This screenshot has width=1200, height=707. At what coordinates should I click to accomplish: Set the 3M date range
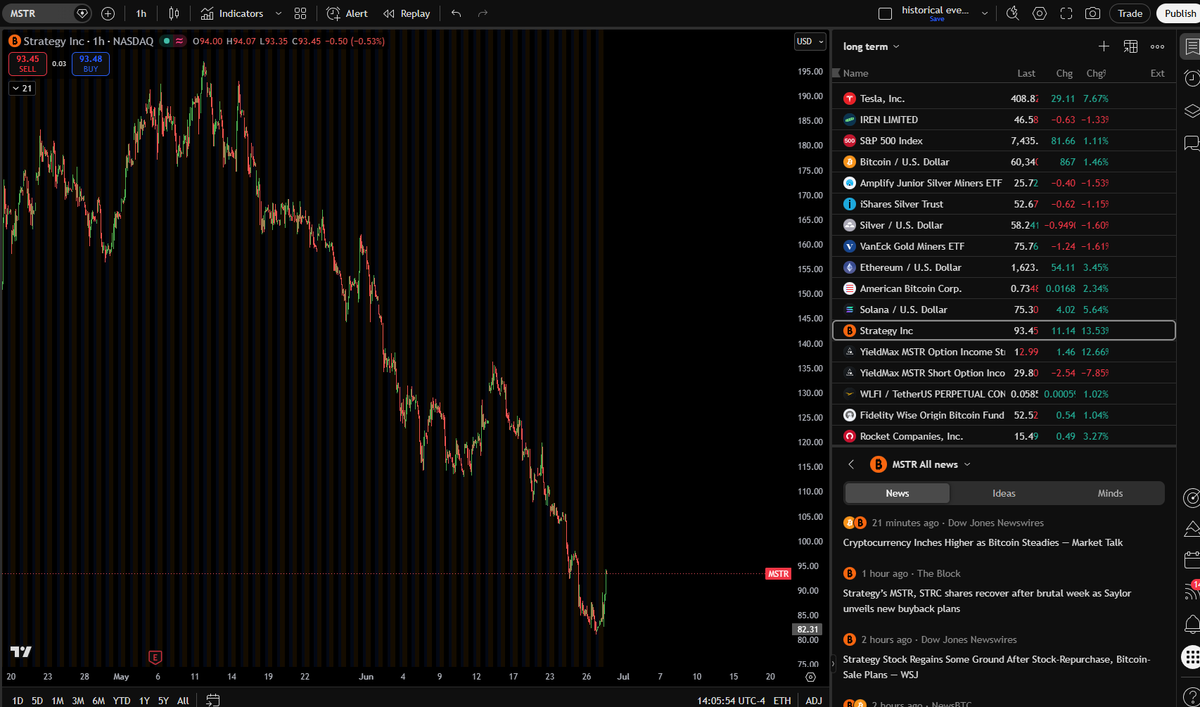(78, 700)
